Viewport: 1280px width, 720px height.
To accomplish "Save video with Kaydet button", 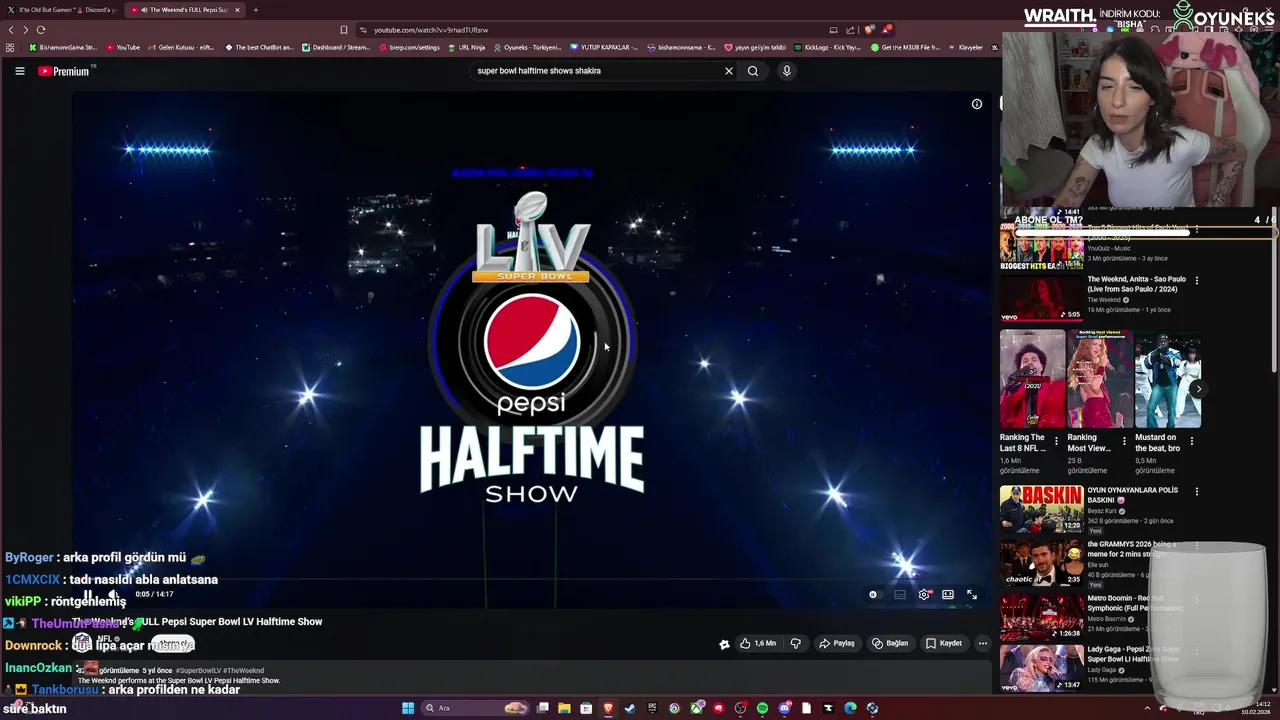I will click(x=944, y=644).
